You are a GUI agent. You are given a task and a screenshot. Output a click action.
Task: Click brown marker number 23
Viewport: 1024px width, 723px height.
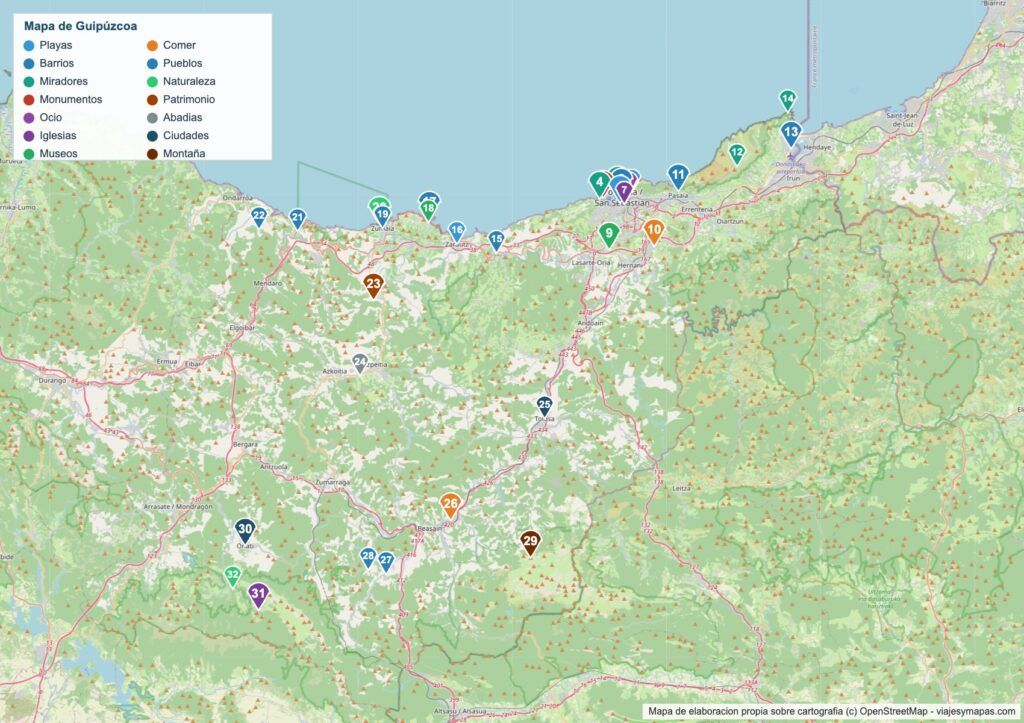point(374,285)
